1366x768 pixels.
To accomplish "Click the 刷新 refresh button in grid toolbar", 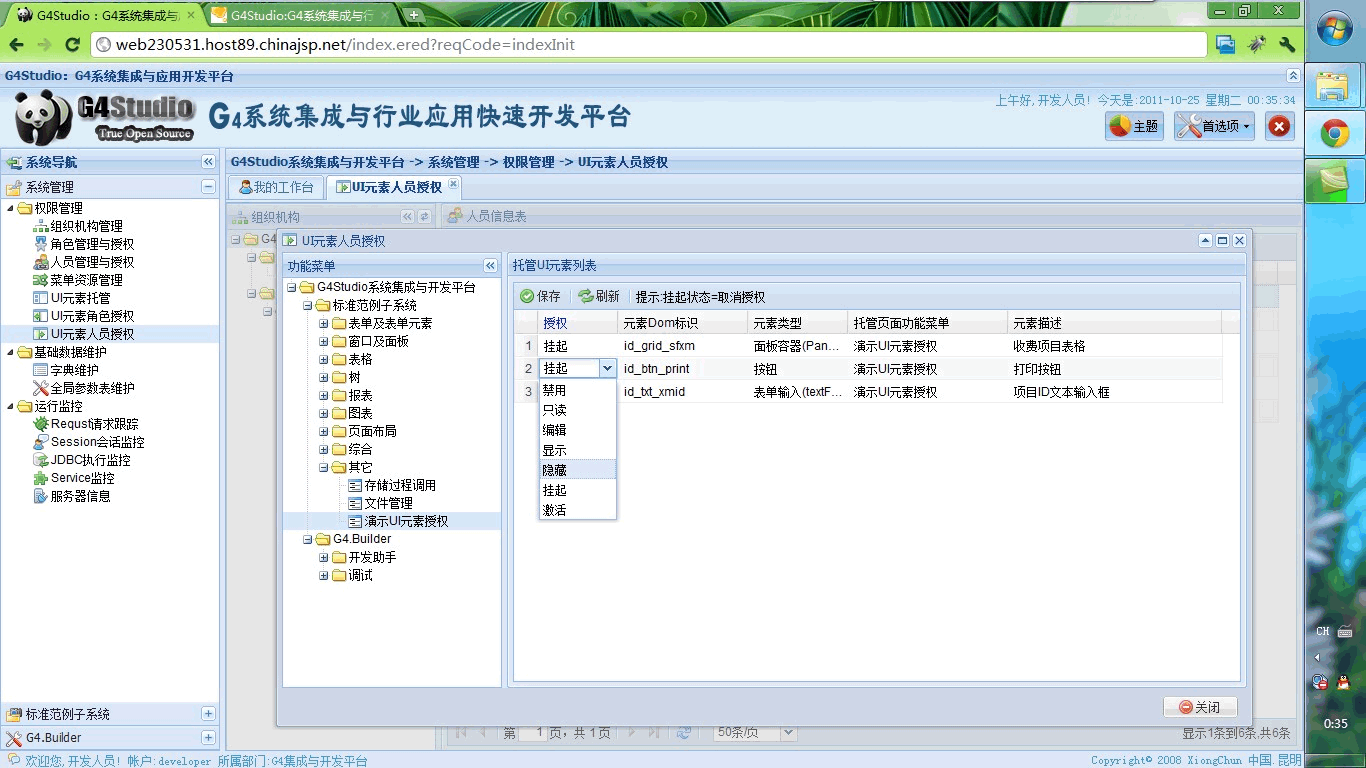I will click(x=598, y=296).
